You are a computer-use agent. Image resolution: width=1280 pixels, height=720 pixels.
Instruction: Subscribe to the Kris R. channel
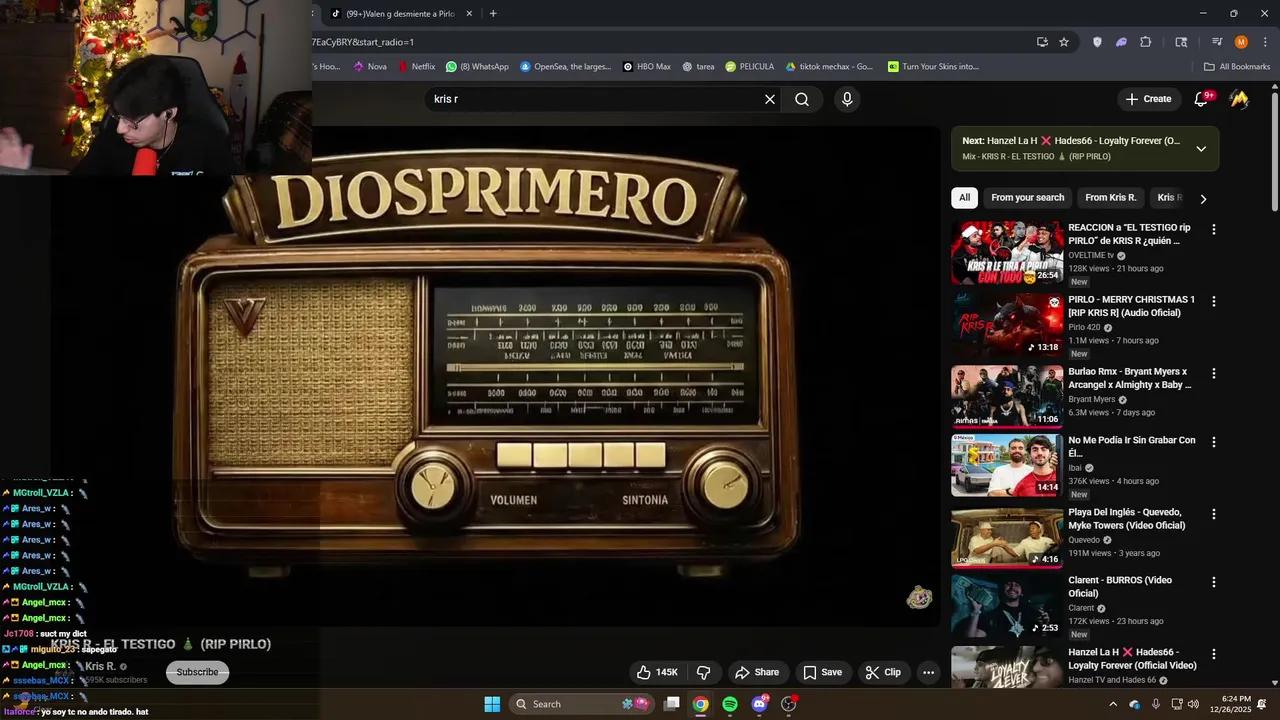(x=197, y=672)
